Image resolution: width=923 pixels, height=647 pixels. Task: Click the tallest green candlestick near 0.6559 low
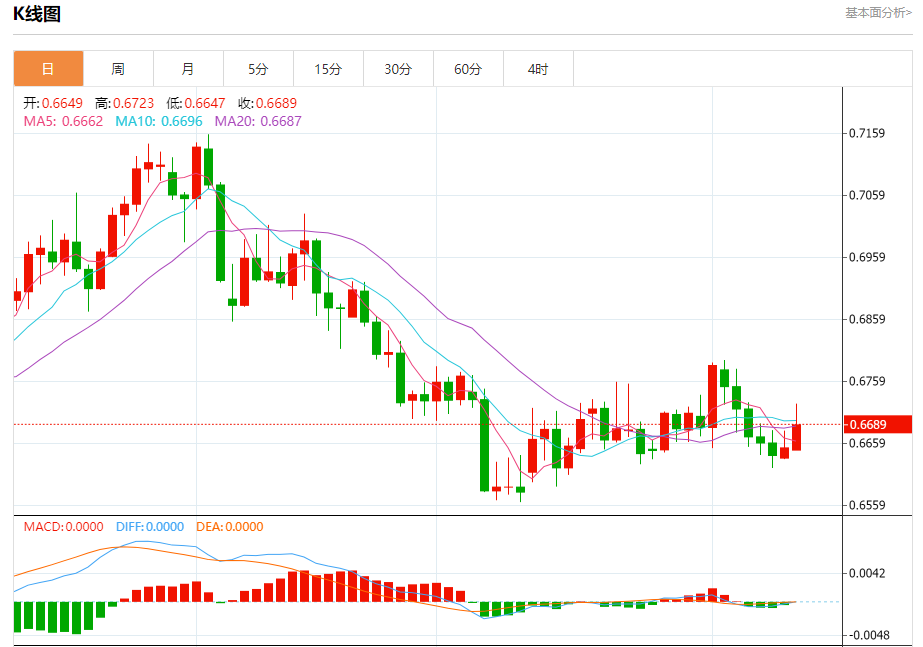click(484, 445)
